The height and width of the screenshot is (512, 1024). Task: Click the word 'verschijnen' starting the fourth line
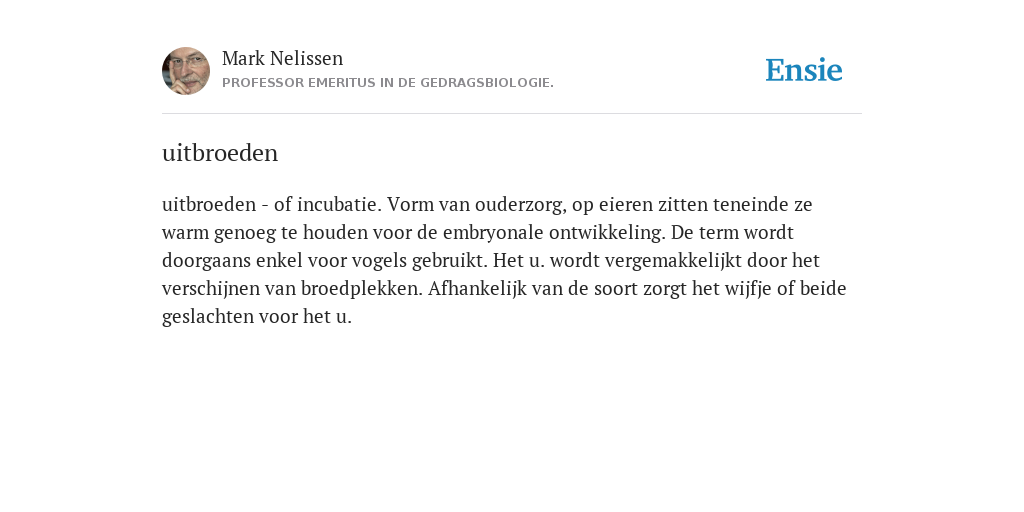click(211, 289)
